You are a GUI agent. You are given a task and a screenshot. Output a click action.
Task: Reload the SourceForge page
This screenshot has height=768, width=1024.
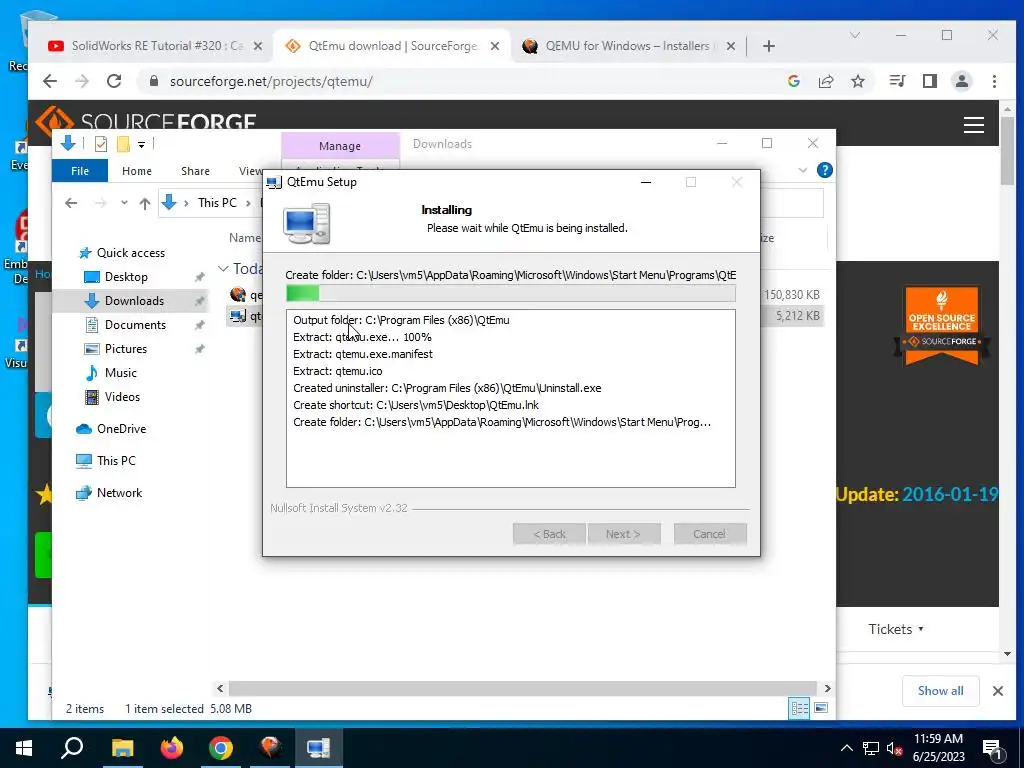[x=114, y=81]
